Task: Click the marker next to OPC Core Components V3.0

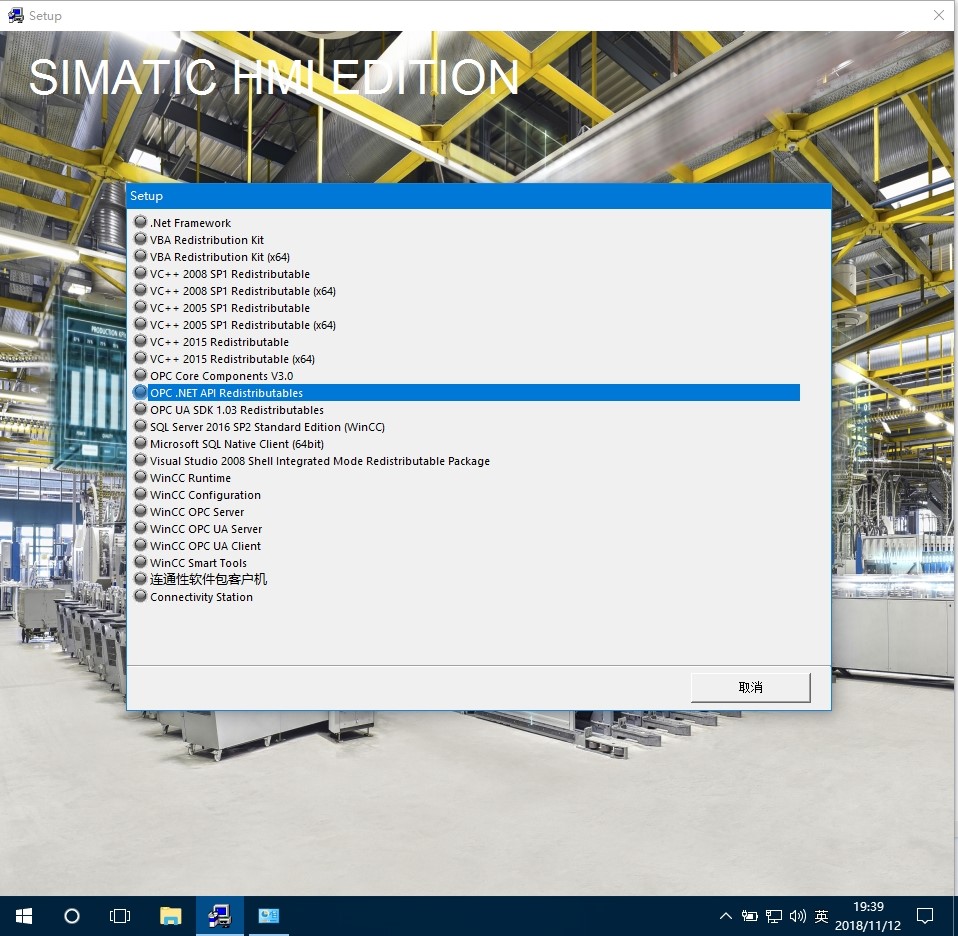Action: point(140,375)
